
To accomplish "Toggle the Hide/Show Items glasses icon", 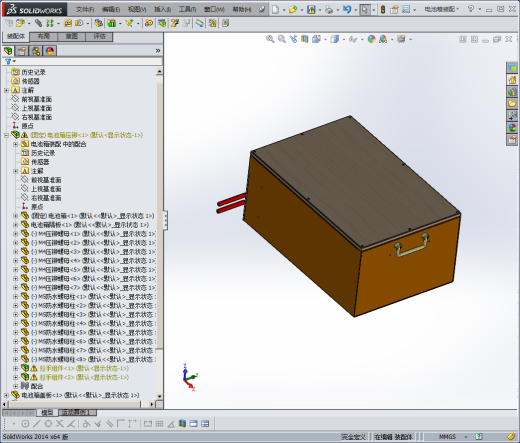I will (x=353, y=39).
